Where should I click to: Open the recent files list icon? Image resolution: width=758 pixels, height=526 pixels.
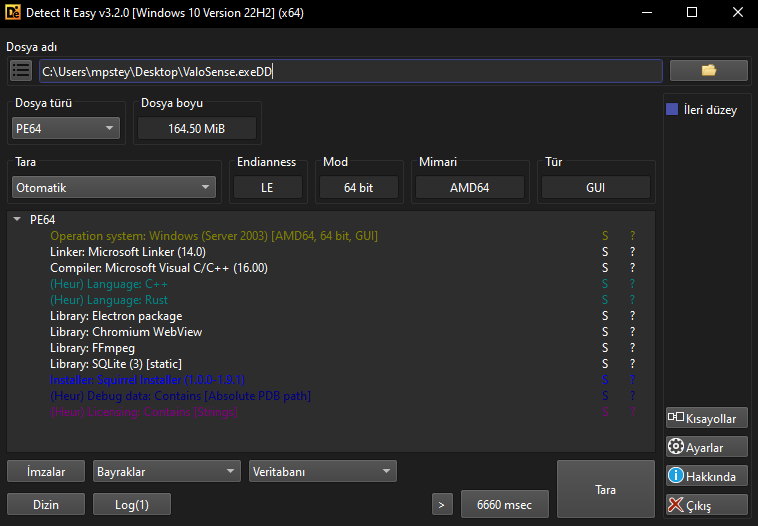pos(21,71)
